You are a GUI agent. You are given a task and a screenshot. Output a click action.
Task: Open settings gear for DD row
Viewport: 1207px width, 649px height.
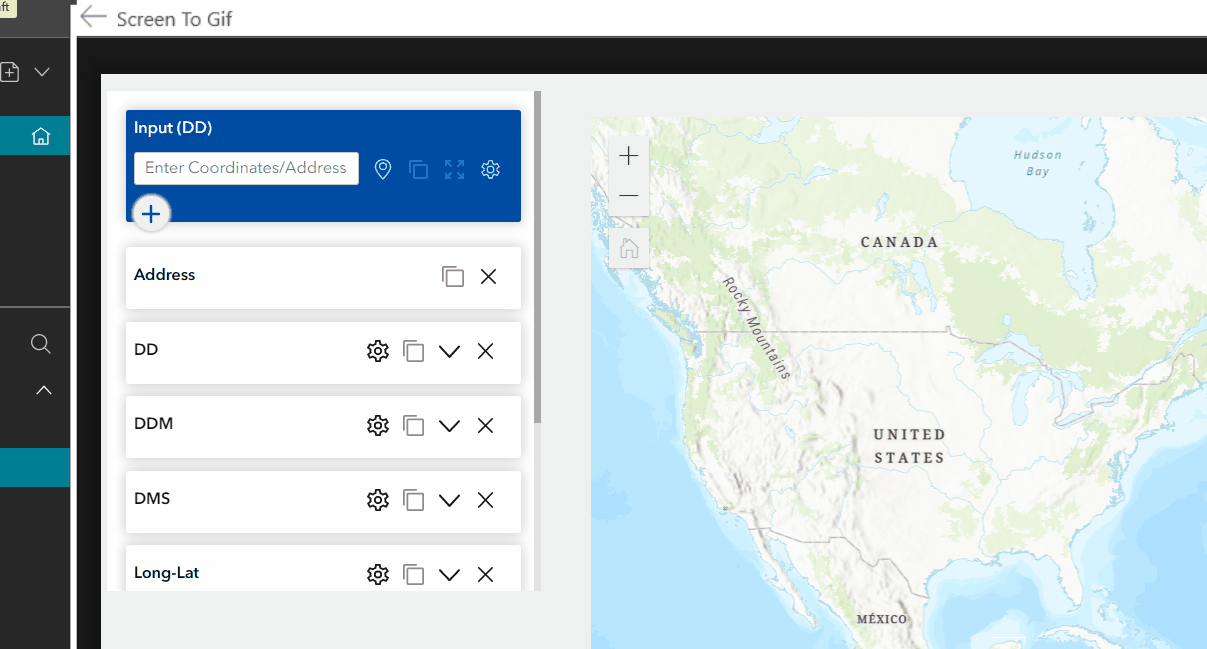377,351
